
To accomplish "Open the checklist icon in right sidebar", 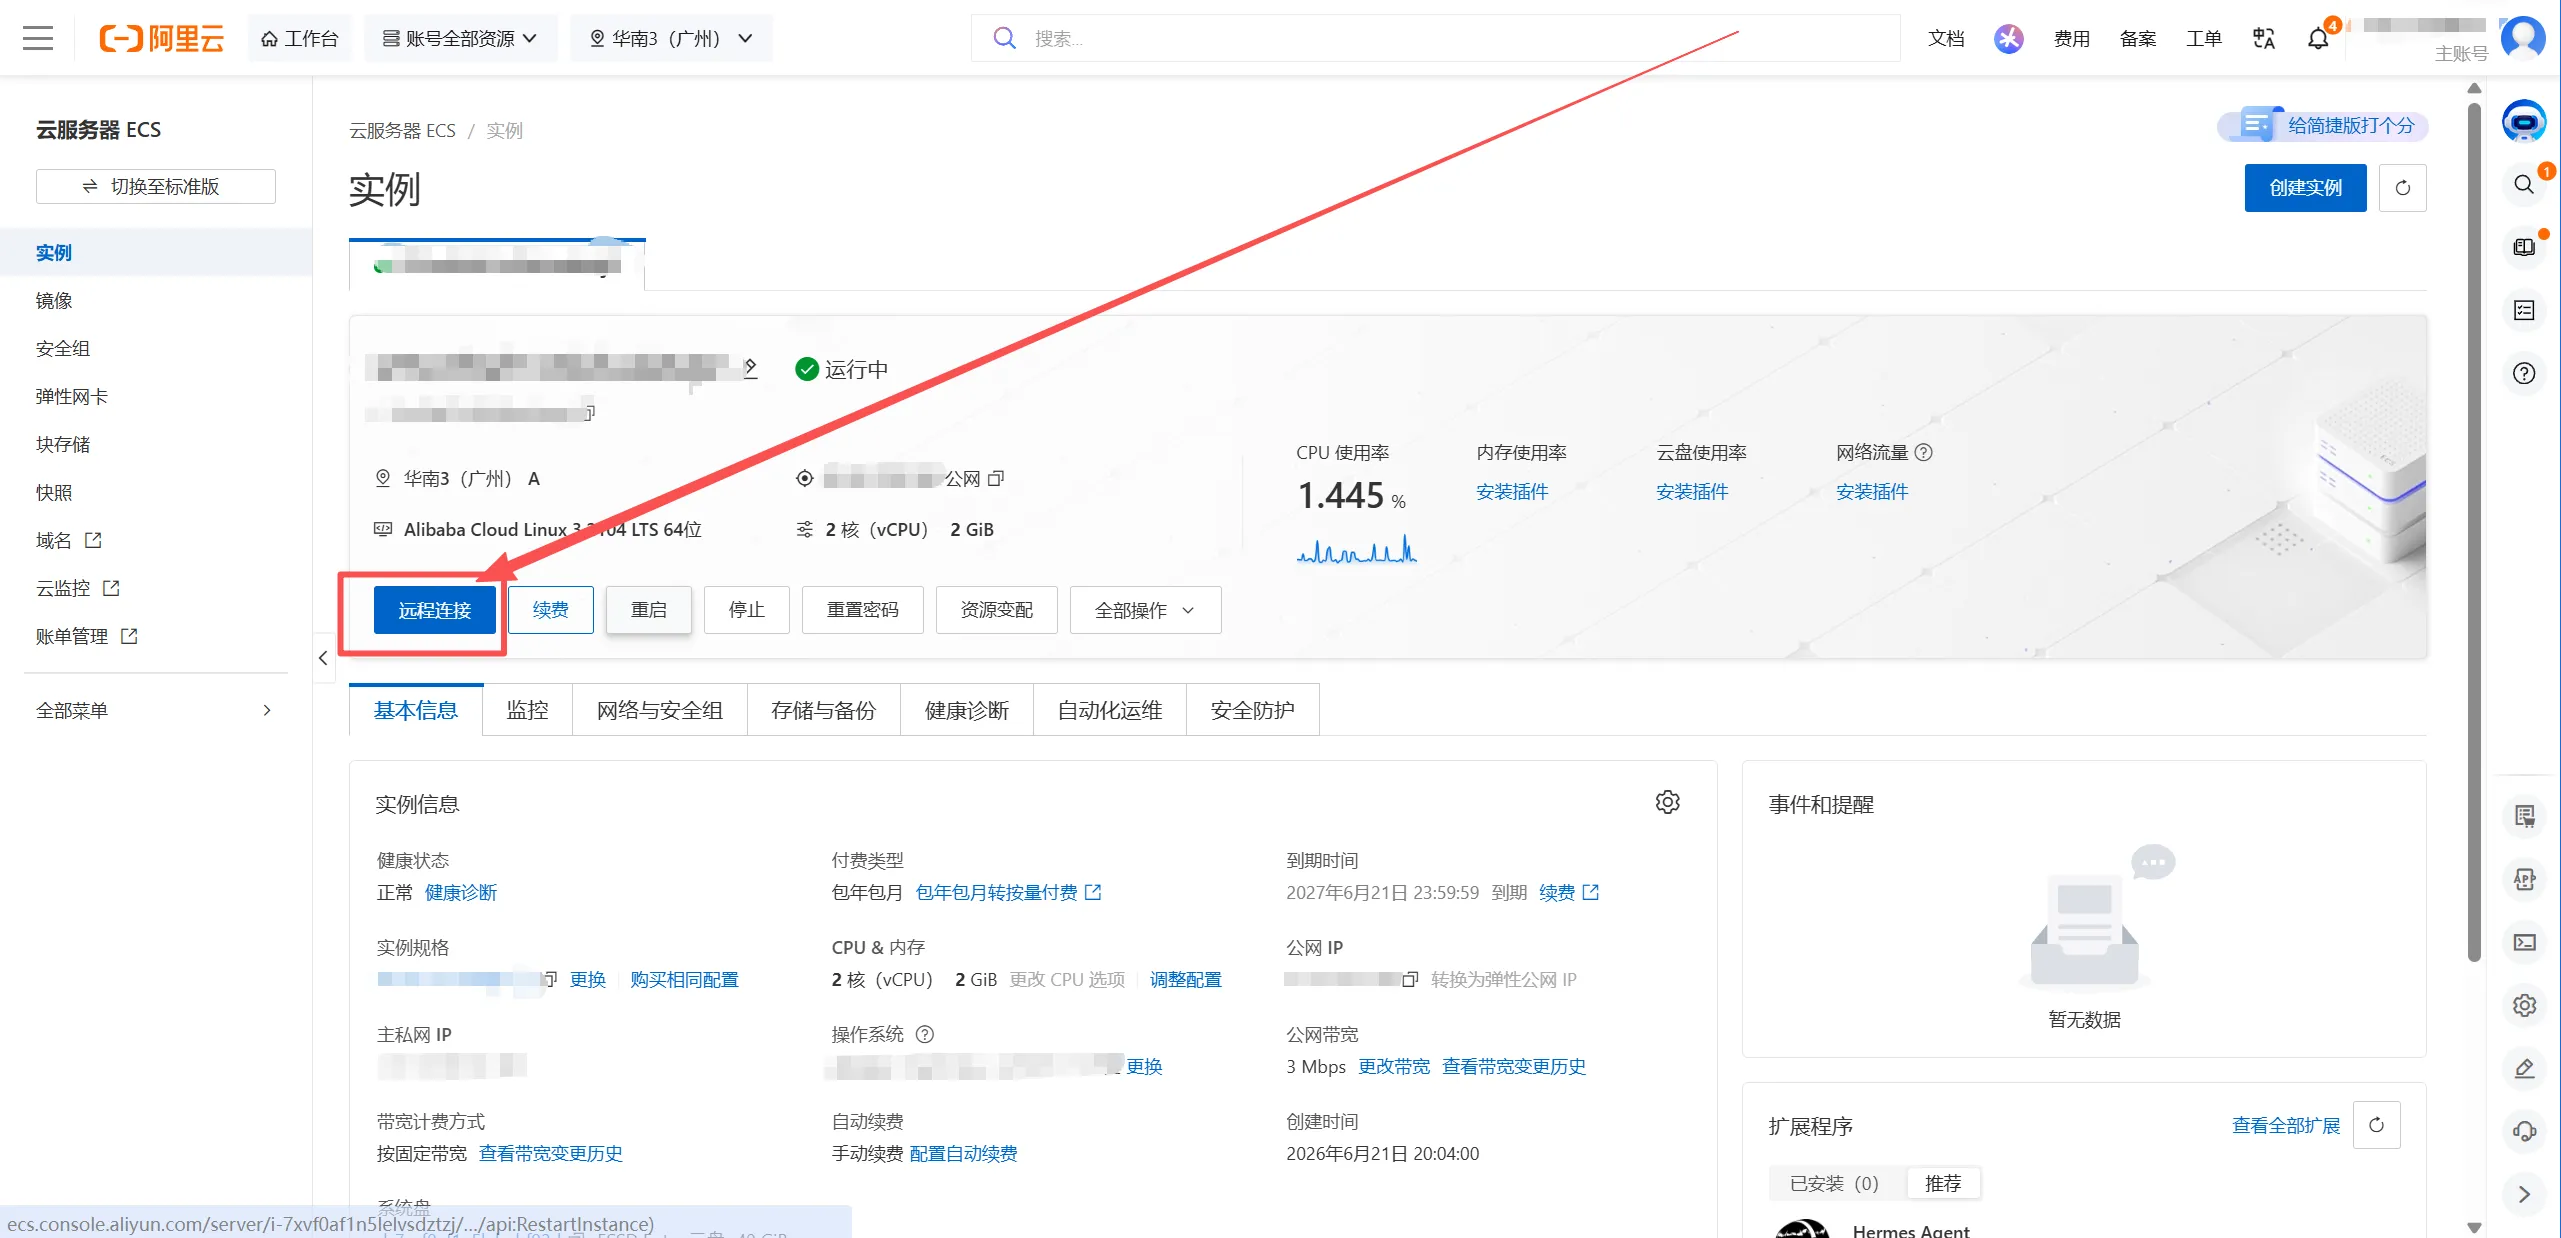I will 2524,310.
